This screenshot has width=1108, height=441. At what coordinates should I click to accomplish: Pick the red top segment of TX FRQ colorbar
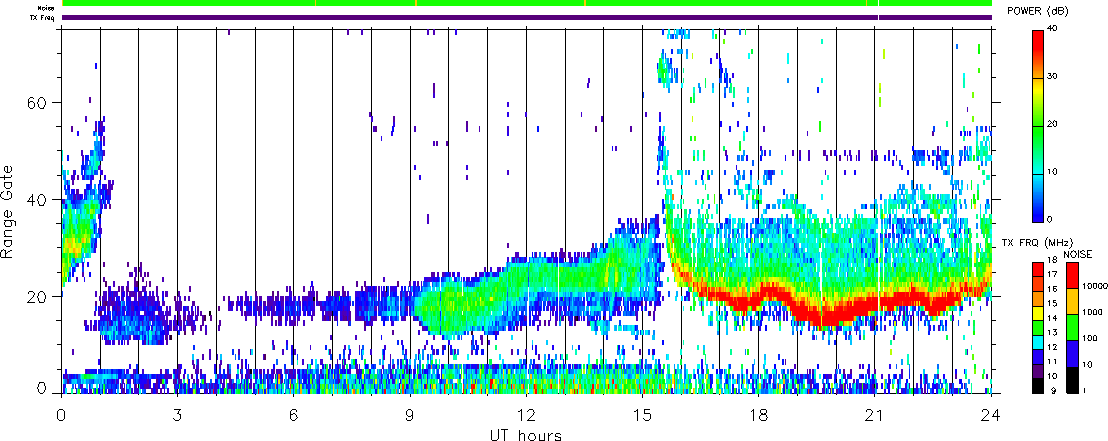(x=1038, y=269)
